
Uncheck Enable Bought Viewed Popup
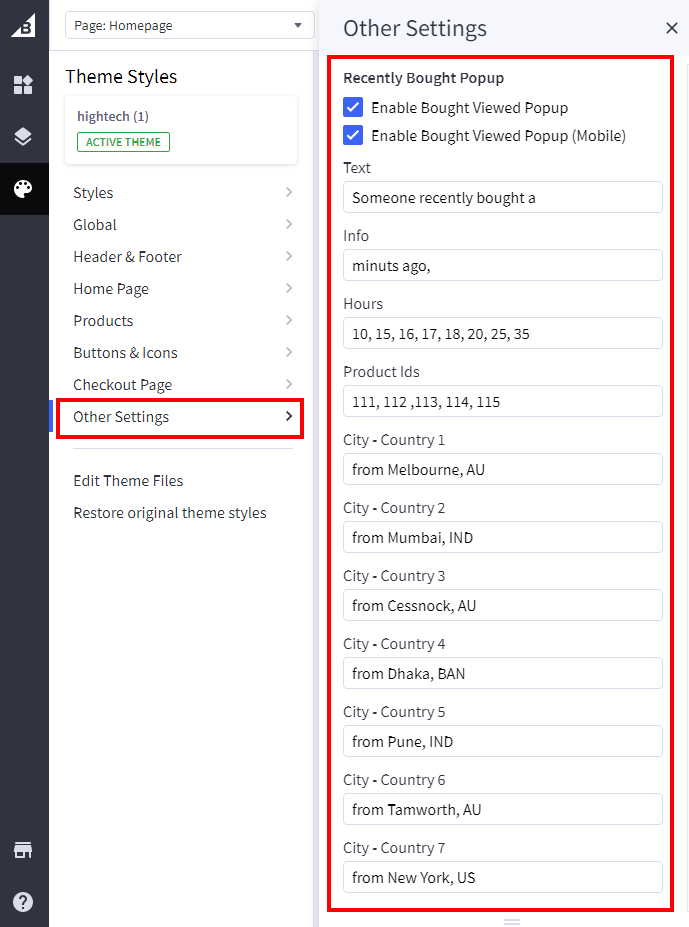353,108
